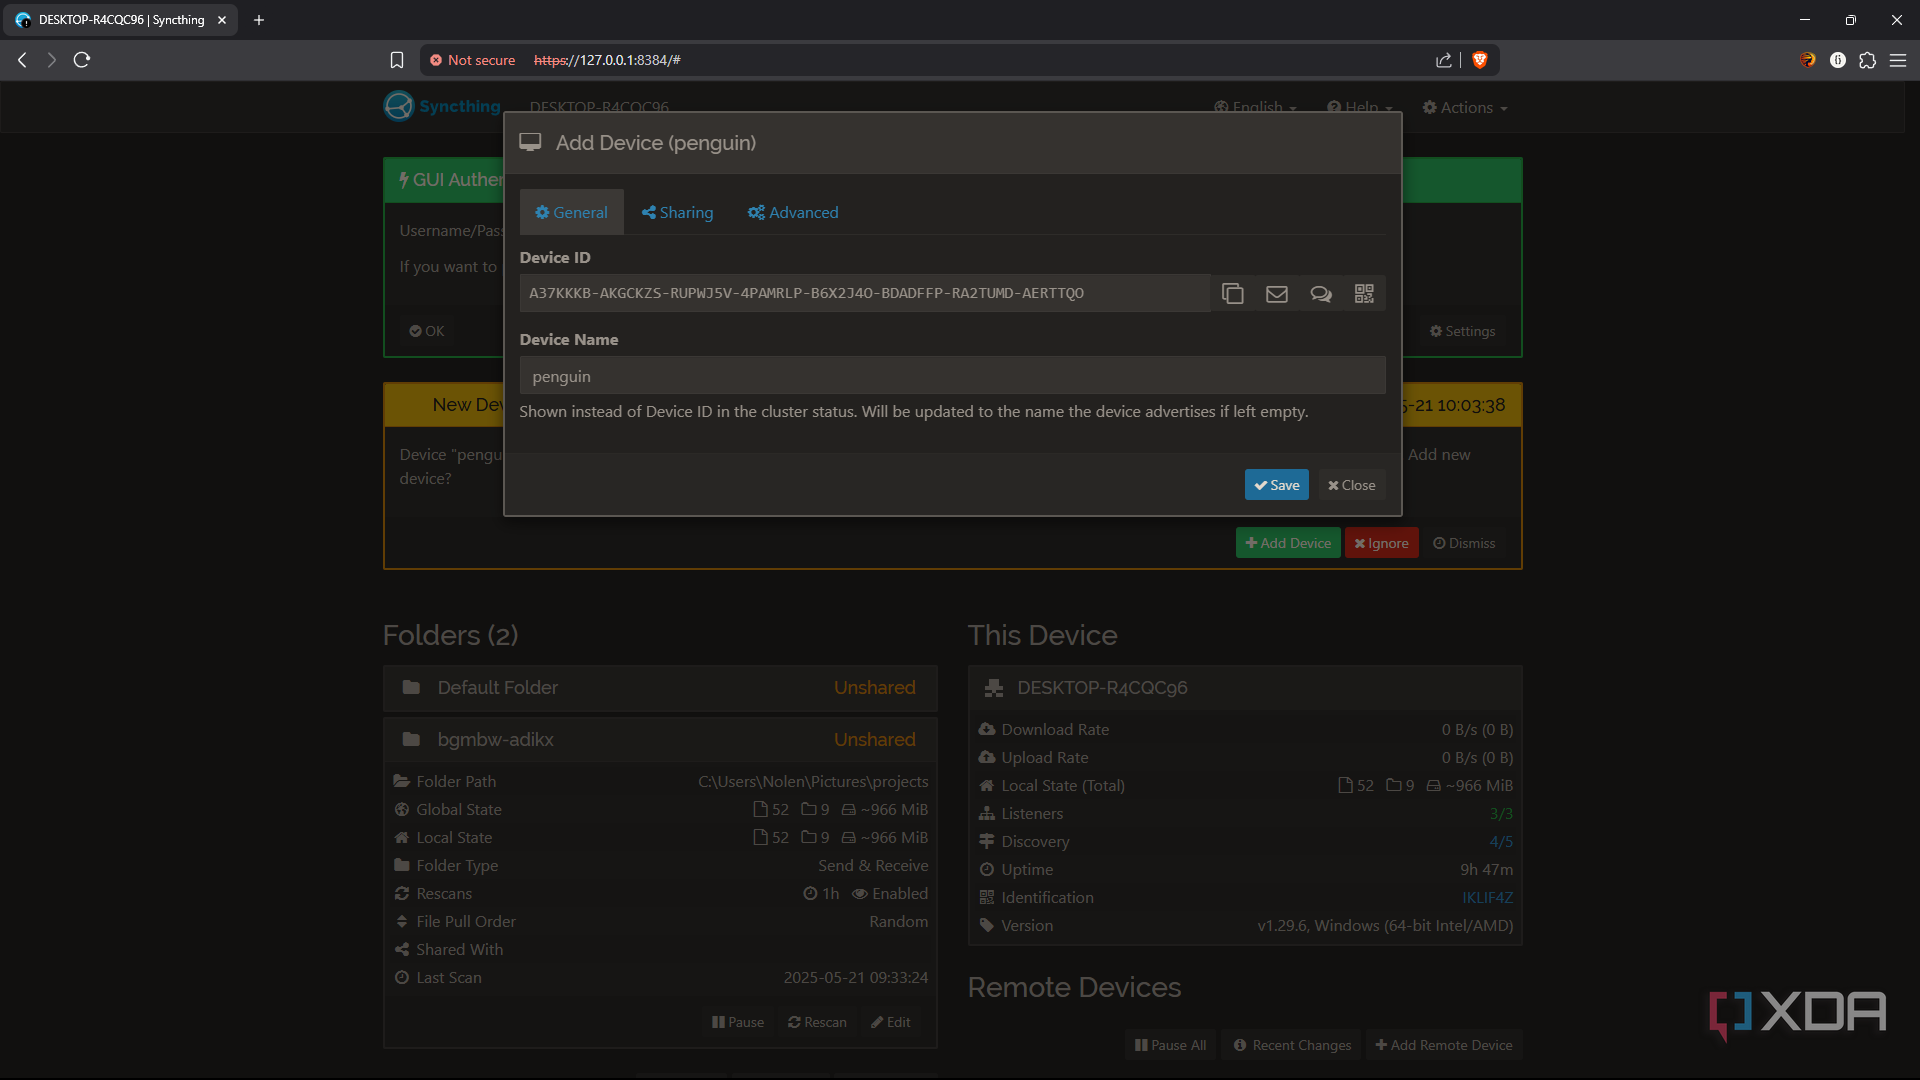Open the Brave hamburger menu
The width and height of the screenshot is (1920, 1080).
(1897, 60)
